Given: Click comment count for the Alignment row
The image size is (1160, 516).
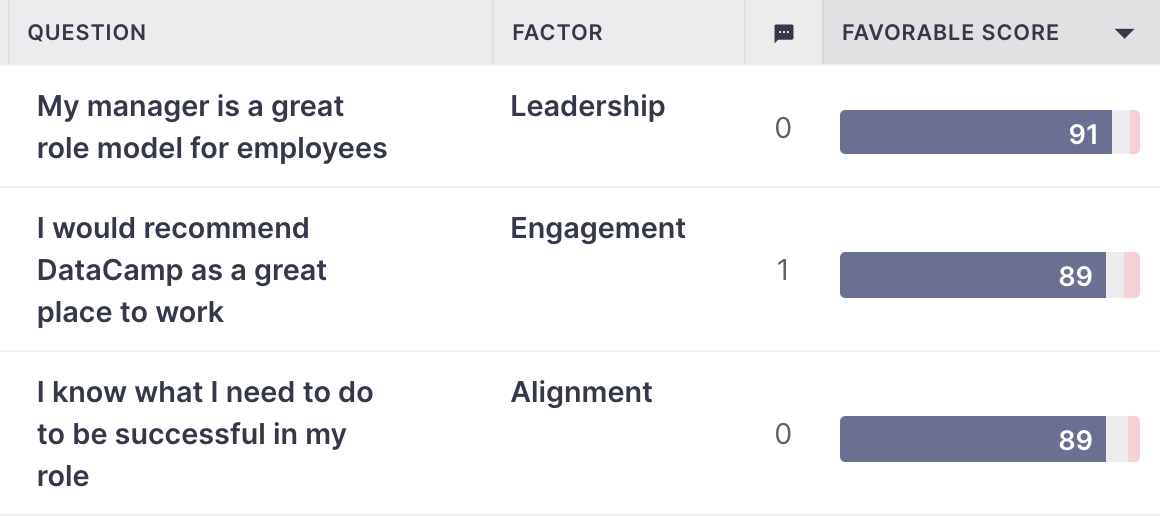Looking at the screenshot, I should point(783,435).
